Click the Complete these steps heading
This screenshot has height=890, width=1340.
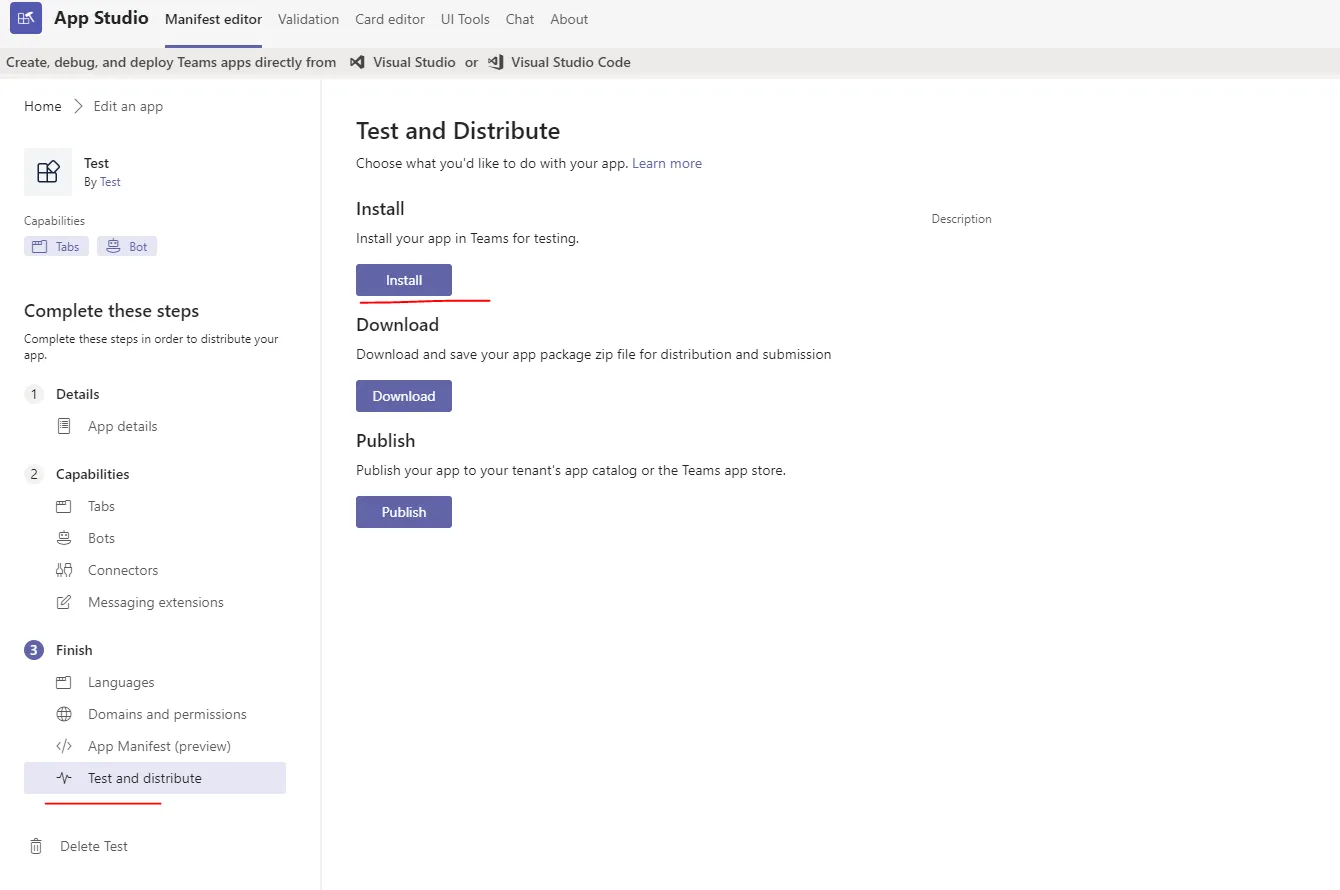point(112,311)
